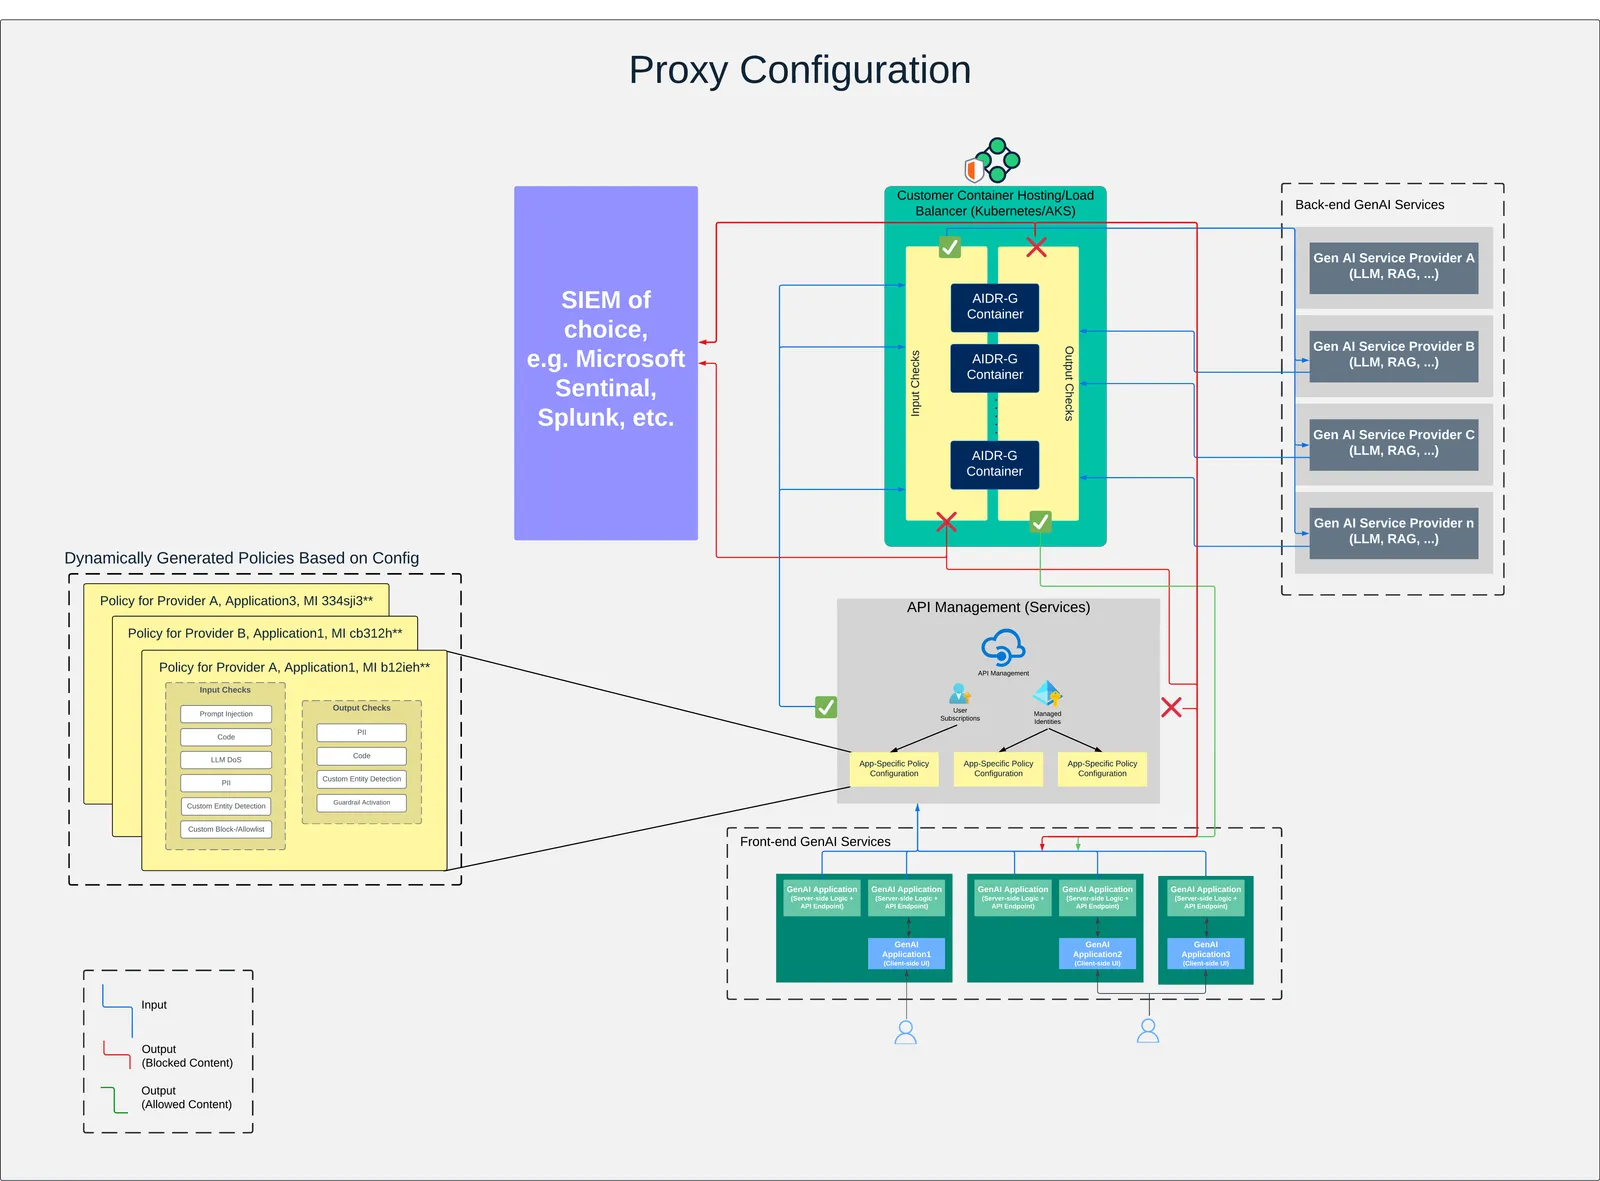1600x1181 pixels.
Task: Select Dynamically Generated Policies Based on Config heading
Action: 242,558
